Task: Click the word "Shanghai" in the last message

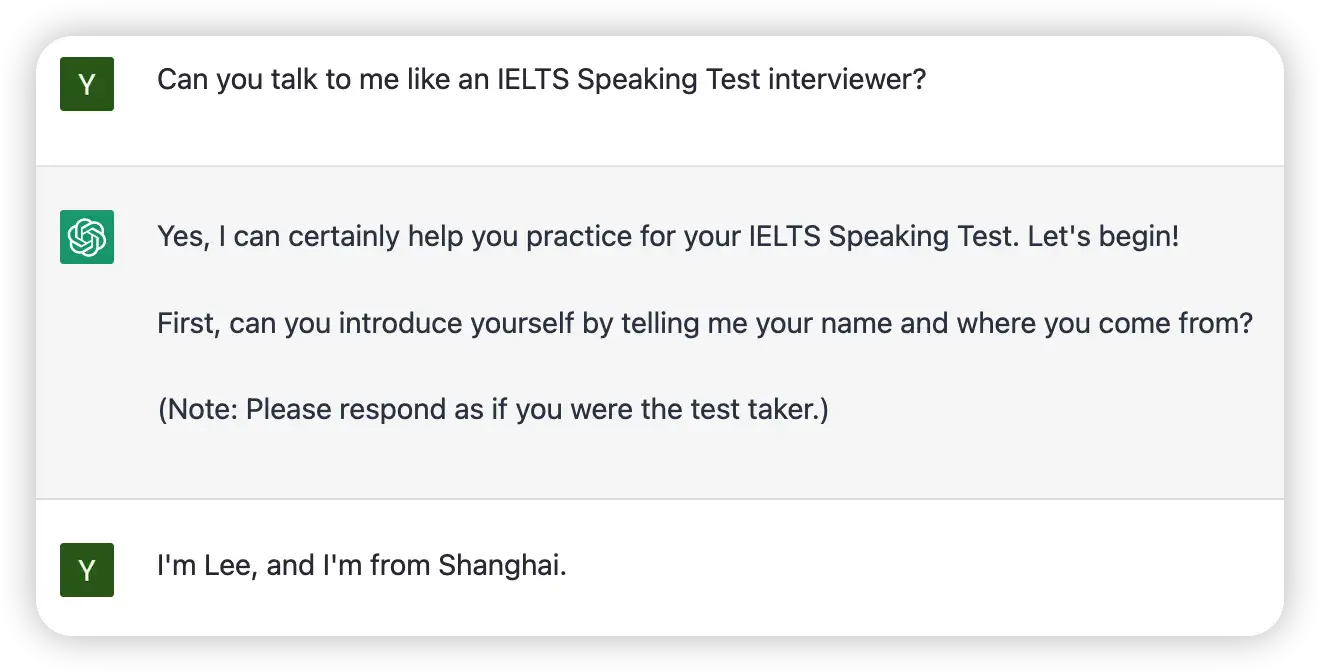Action: [503, 566]
